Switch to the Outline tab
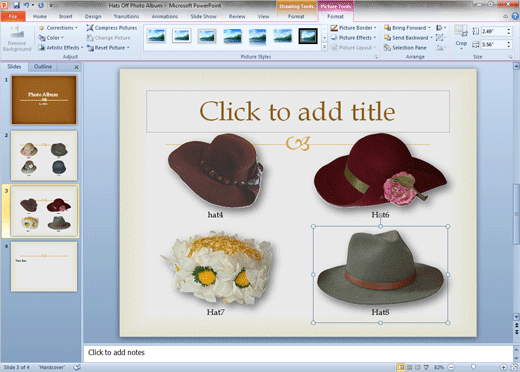 point(43,67)
